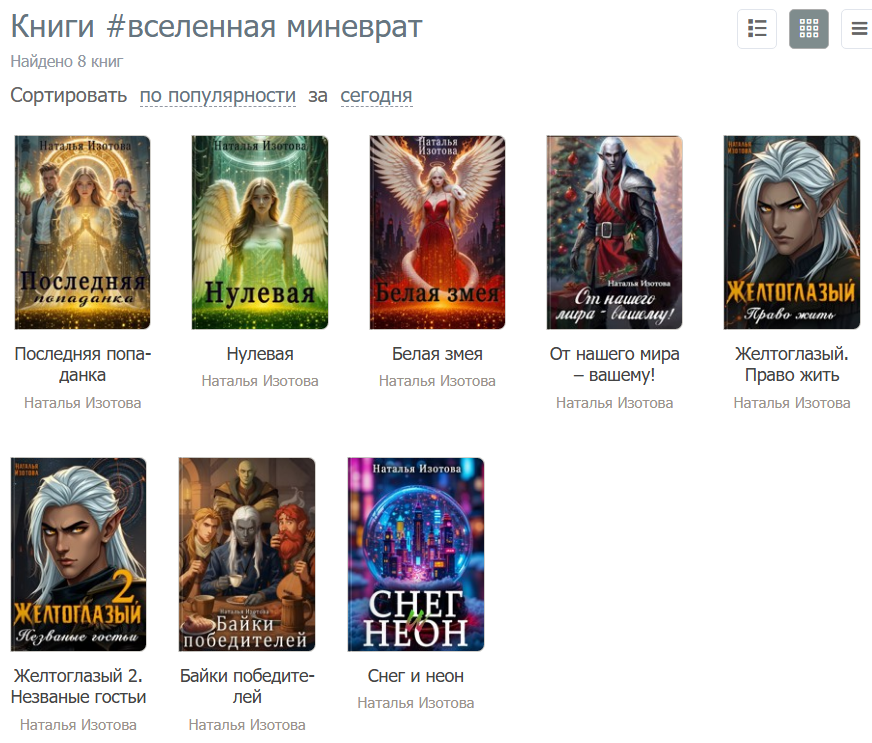
Task: Click 'Байки победителей' cover image
Action: click(x=247, y=554)
